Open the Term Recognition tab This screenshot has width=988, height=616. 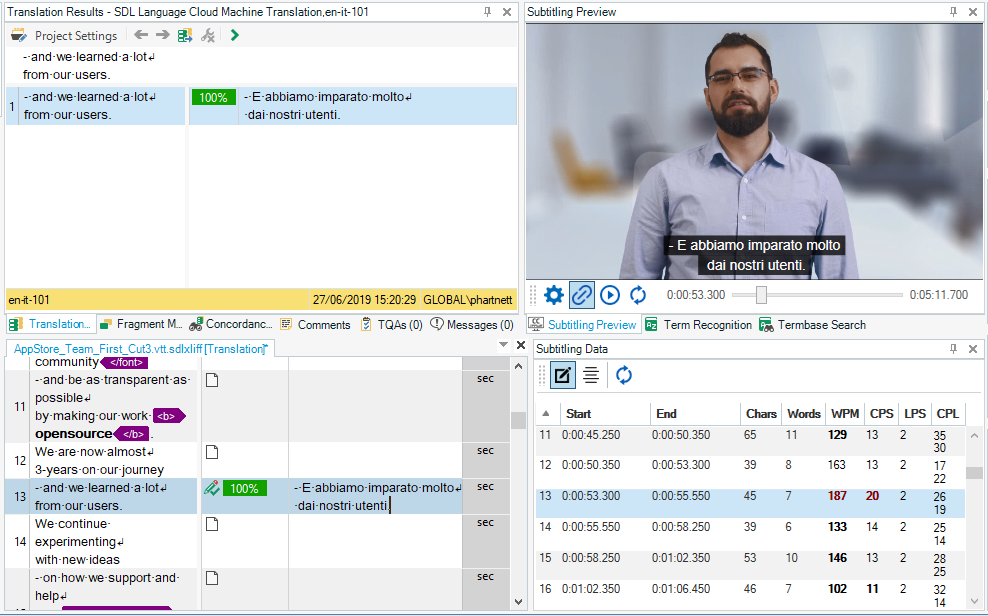[699, 324]
